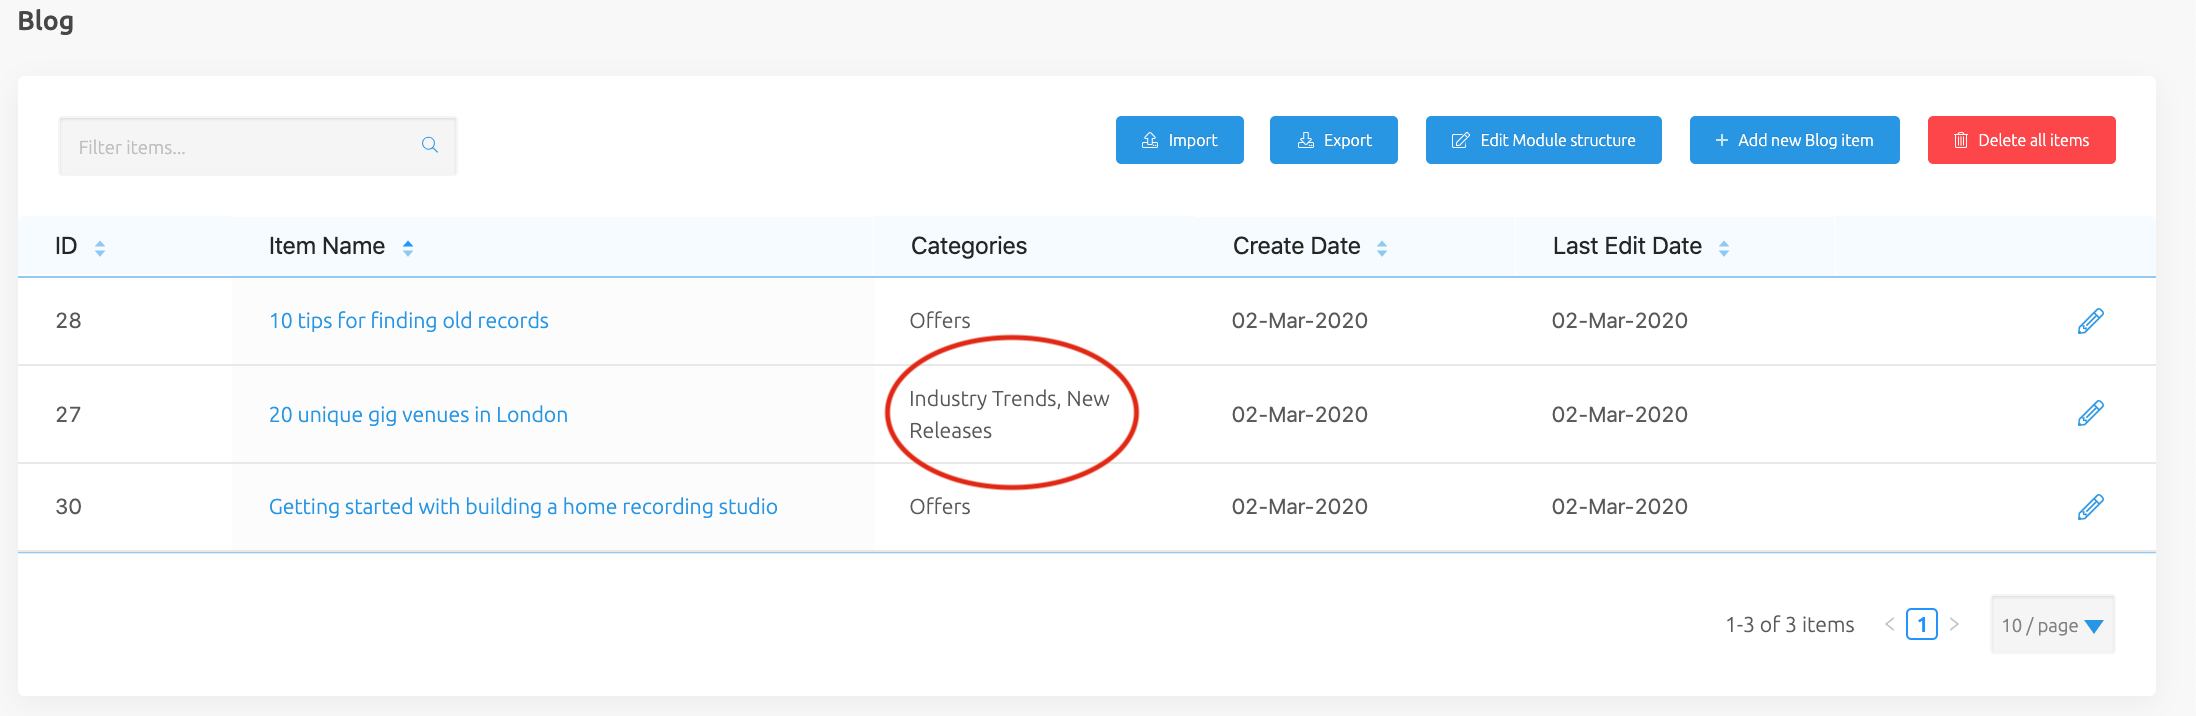Click the pencil edit icon for item 28
Screen dimensions: 2196x716
[2090, 321]
